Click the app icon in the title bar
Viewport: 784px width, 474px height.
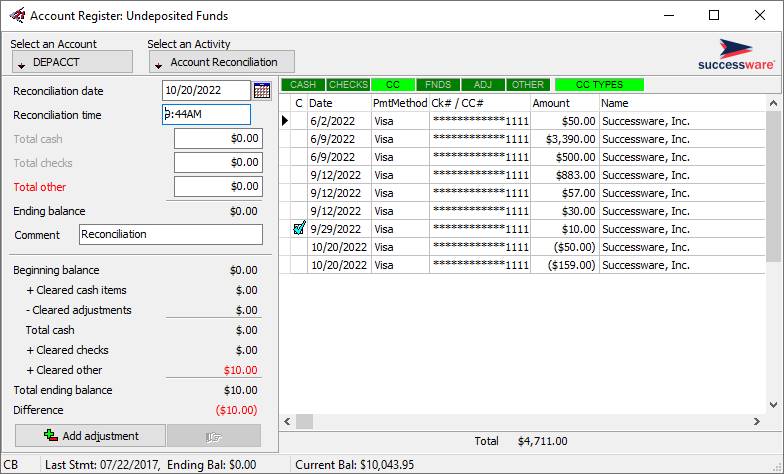[16, 16]
